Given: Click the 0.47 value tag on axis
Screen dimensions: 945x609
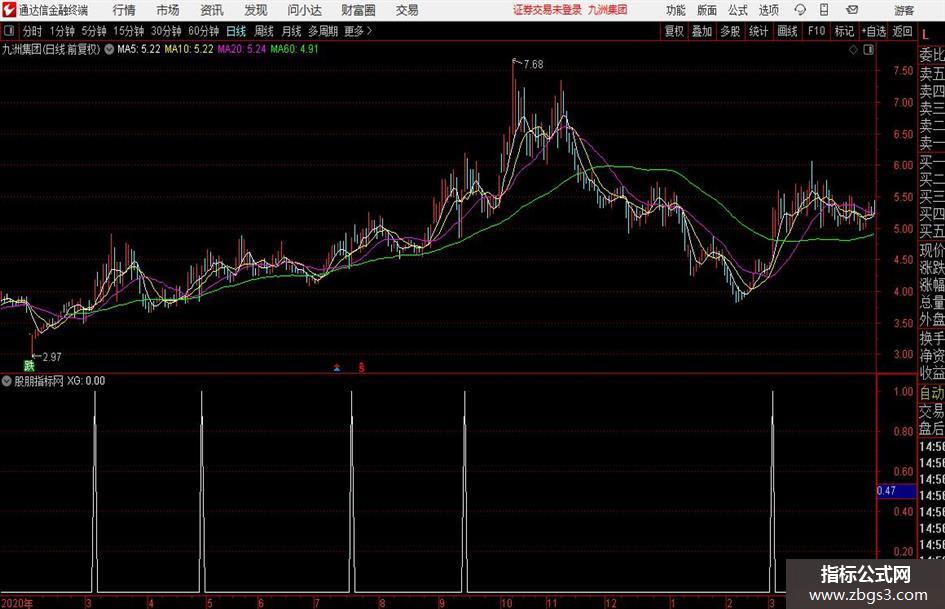Looking at the screenshot, I should click(896, 491).
